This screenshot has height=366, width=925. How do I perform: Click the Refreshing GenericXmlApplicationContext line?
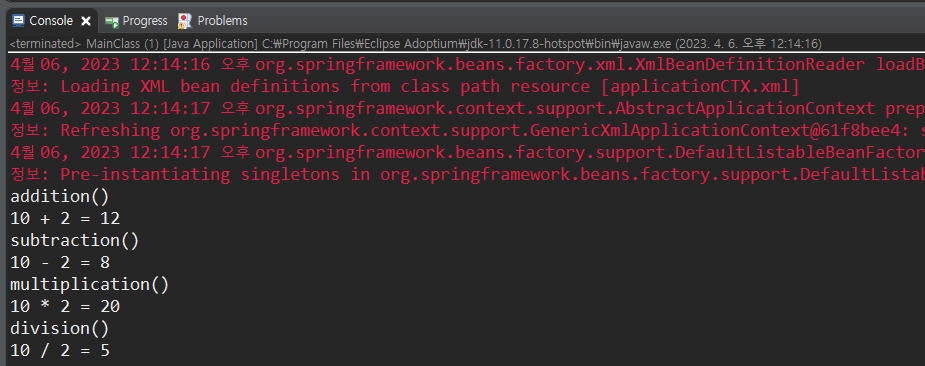click(x=467, y=130)
